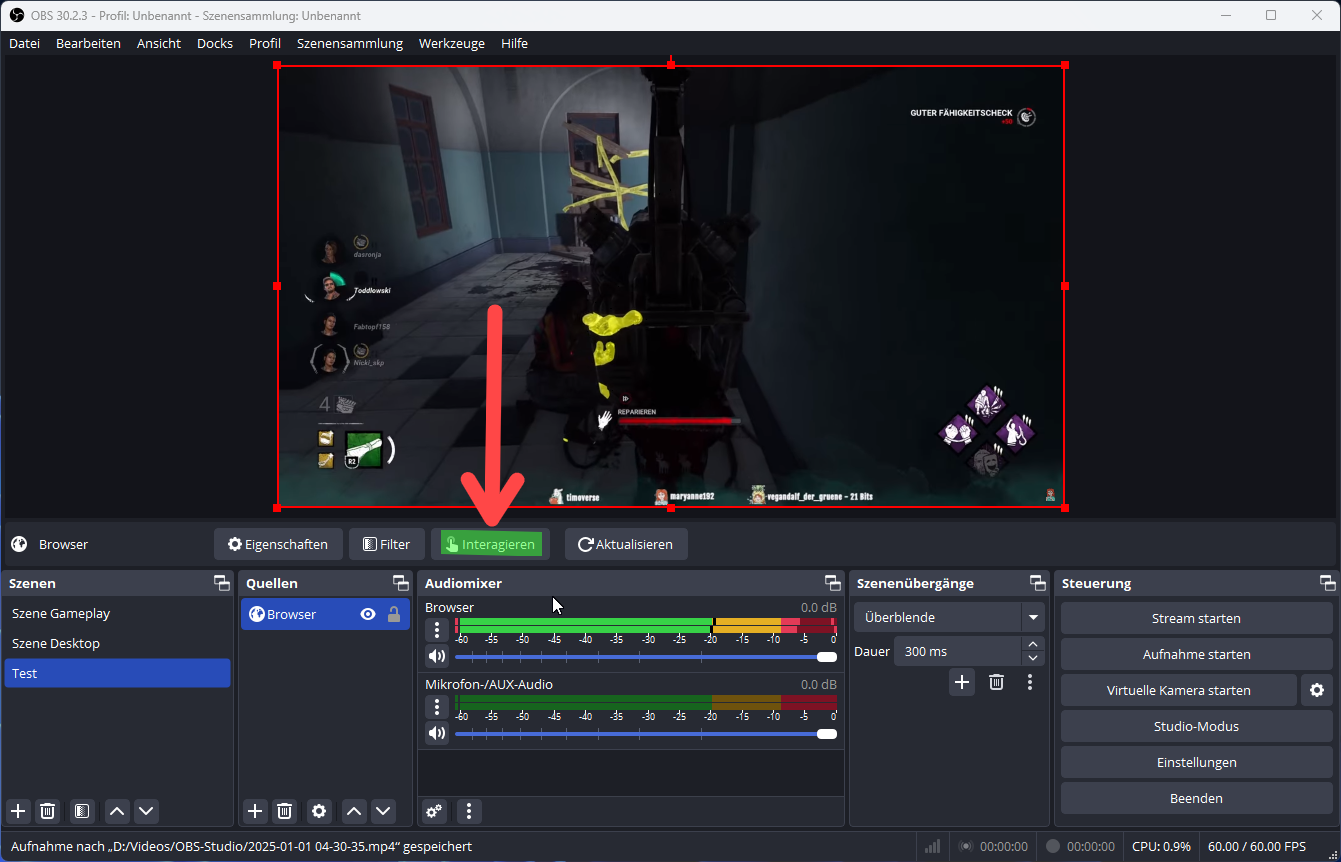Add a scene transition with plus
This screenshot has width=1341, height=862.
[962, 682]
